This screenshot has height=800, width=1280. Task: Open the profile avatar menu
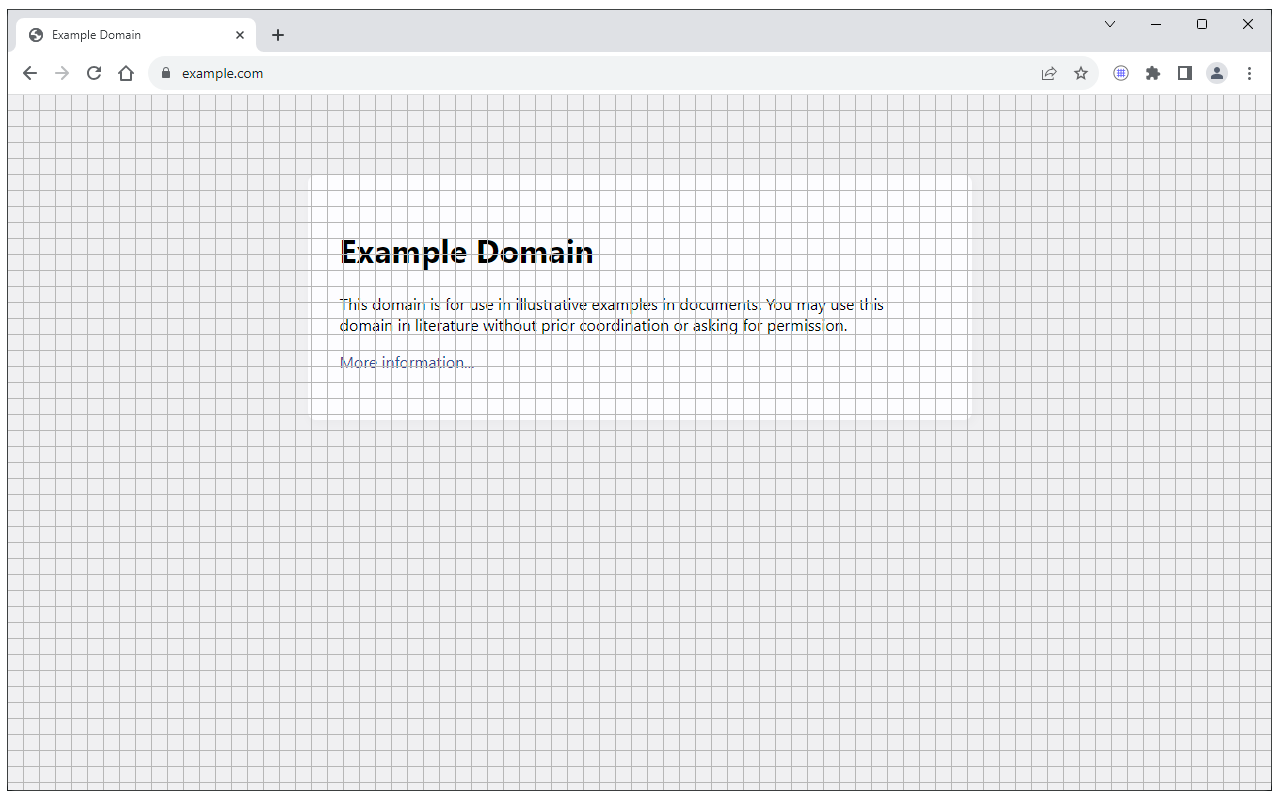[x=1217, y=73]
